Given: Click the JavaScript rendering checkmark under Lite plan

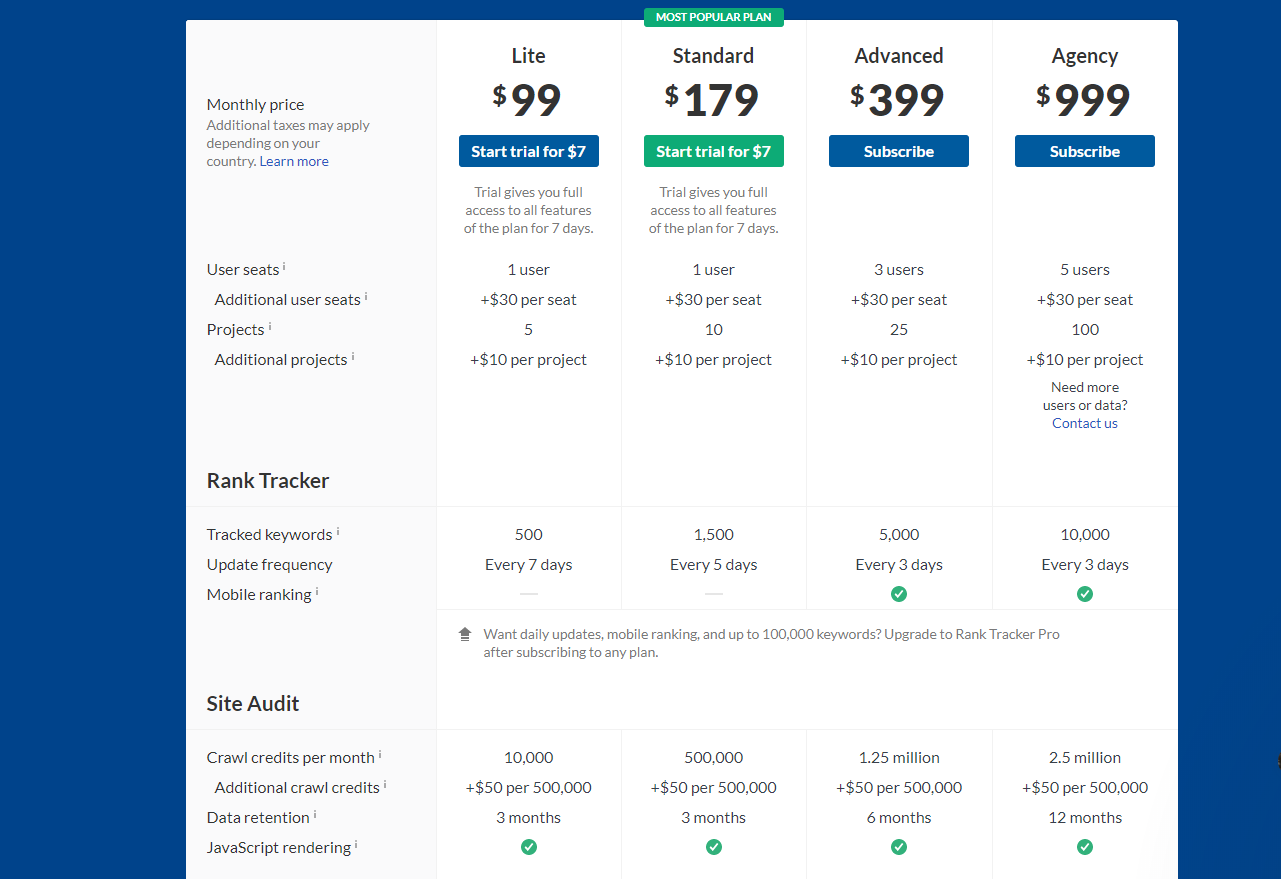Looking at the screenshot, I should click(x=529, y=847).
